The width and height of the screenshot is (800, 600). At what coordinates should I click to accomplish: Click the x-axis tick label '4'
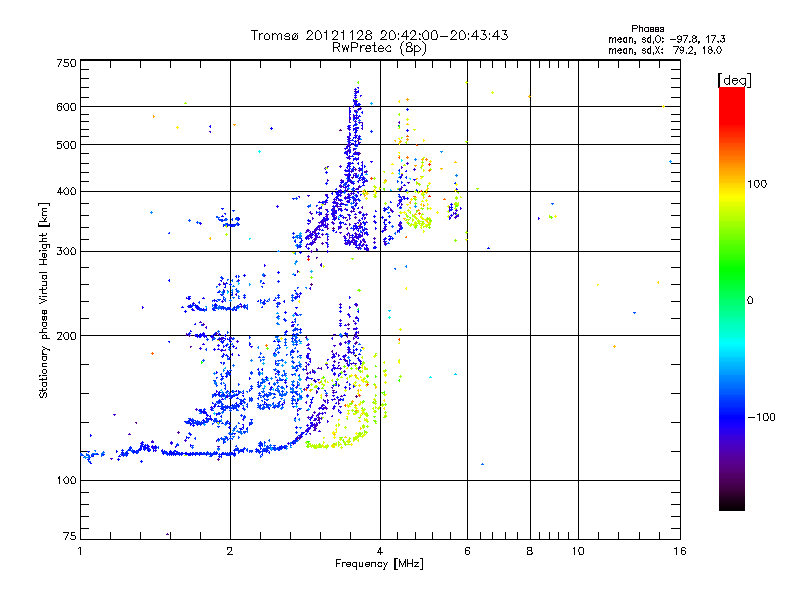coord(380,551)
